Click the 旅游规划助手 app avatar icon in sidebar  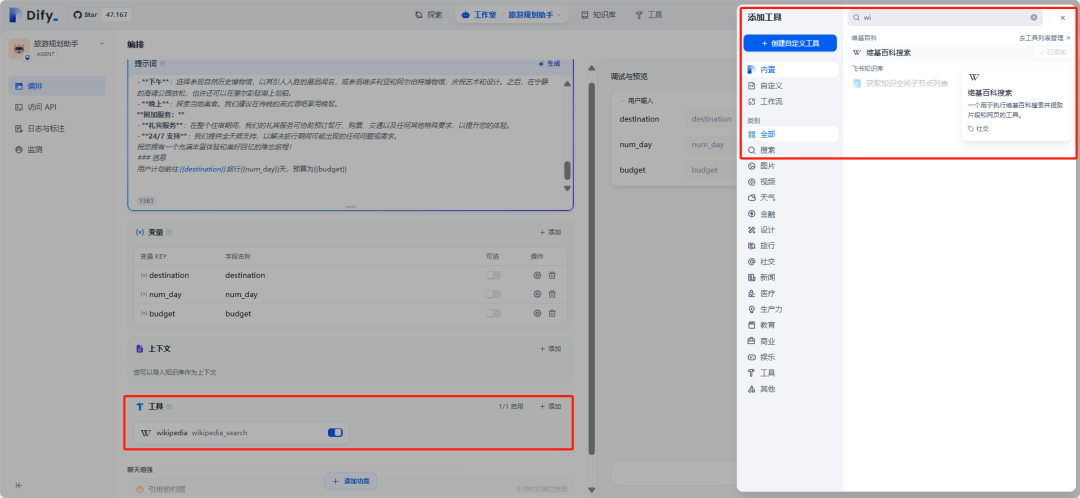click(x=19, y=49)
